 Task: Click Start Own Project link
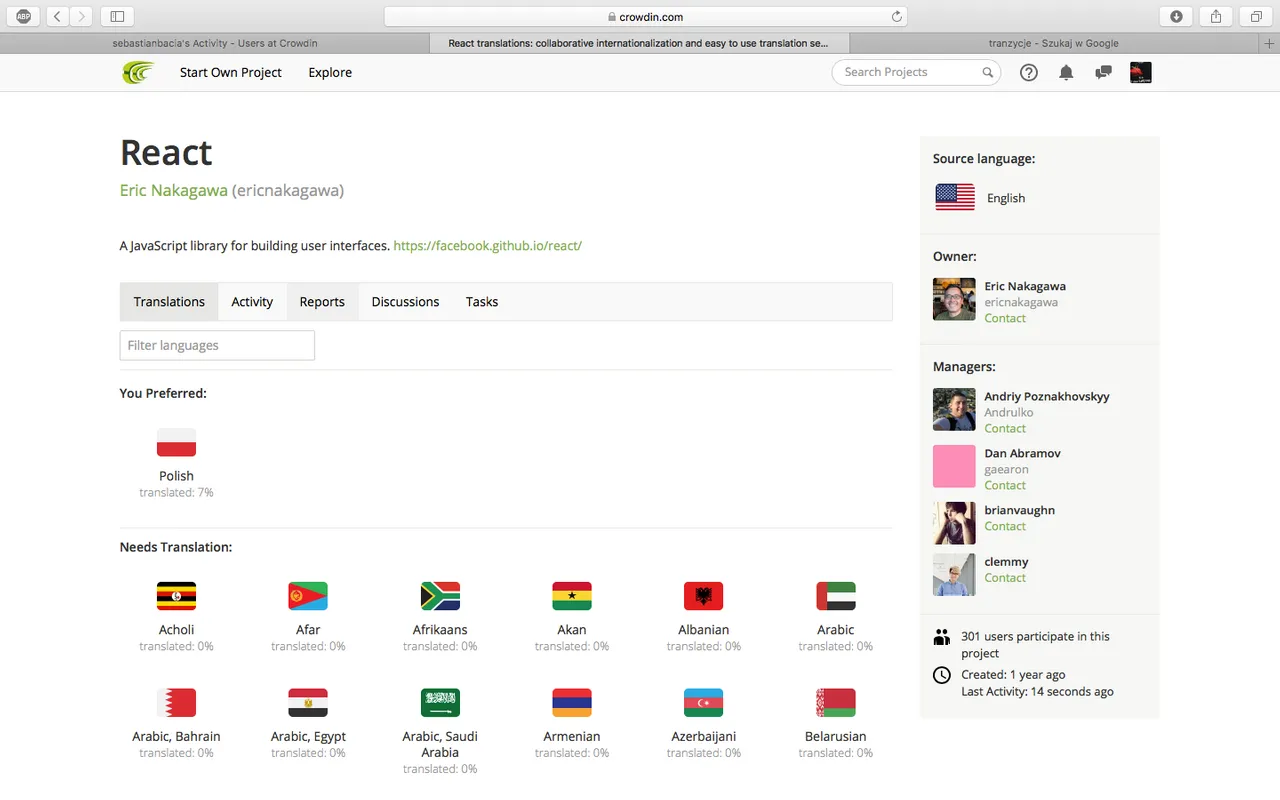[x=231, y=72]
